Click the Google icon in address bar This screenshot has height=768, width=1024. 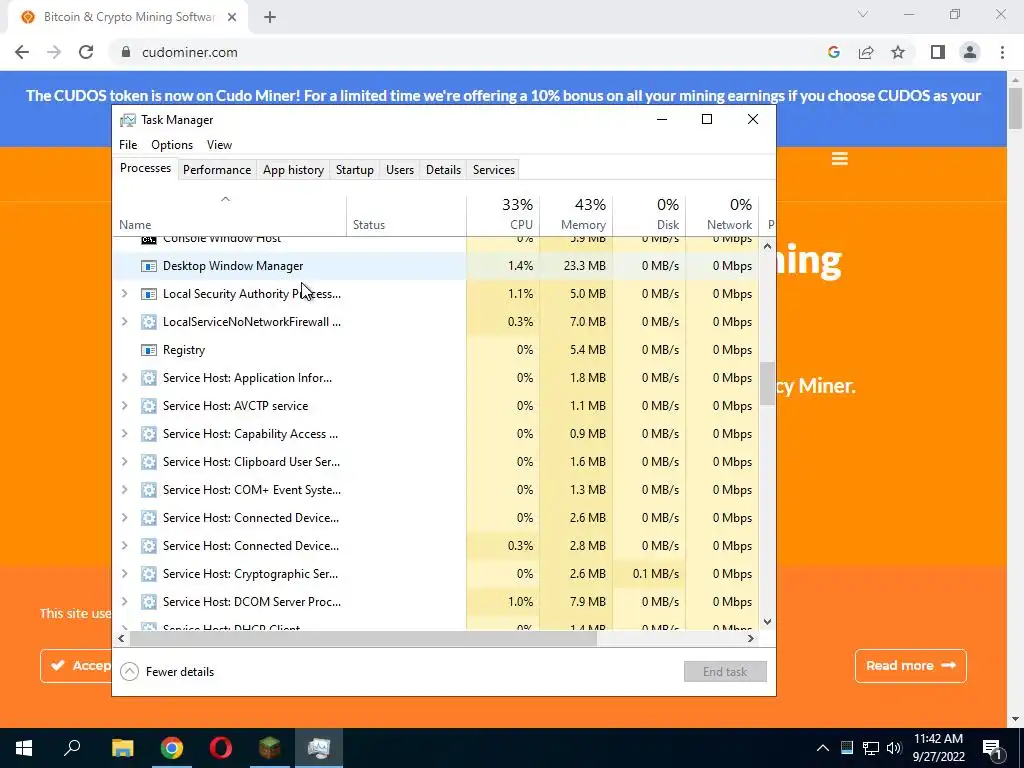coord(834,52)
